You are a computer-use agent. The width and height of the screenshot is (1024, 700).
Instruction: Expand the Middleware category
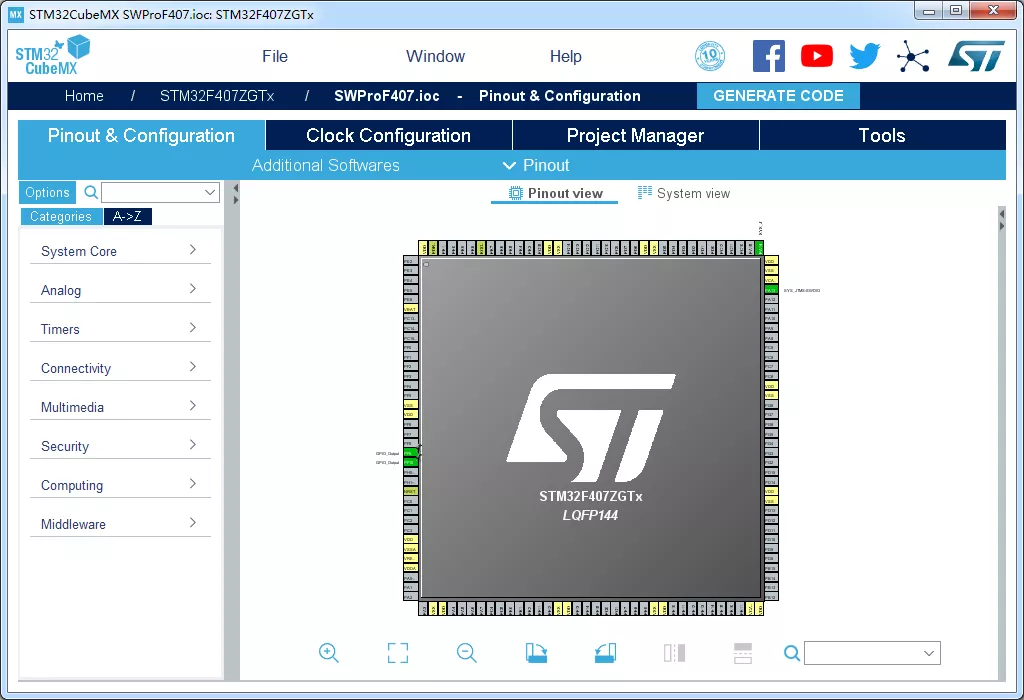pyautogui.click(x=120, y=524)
